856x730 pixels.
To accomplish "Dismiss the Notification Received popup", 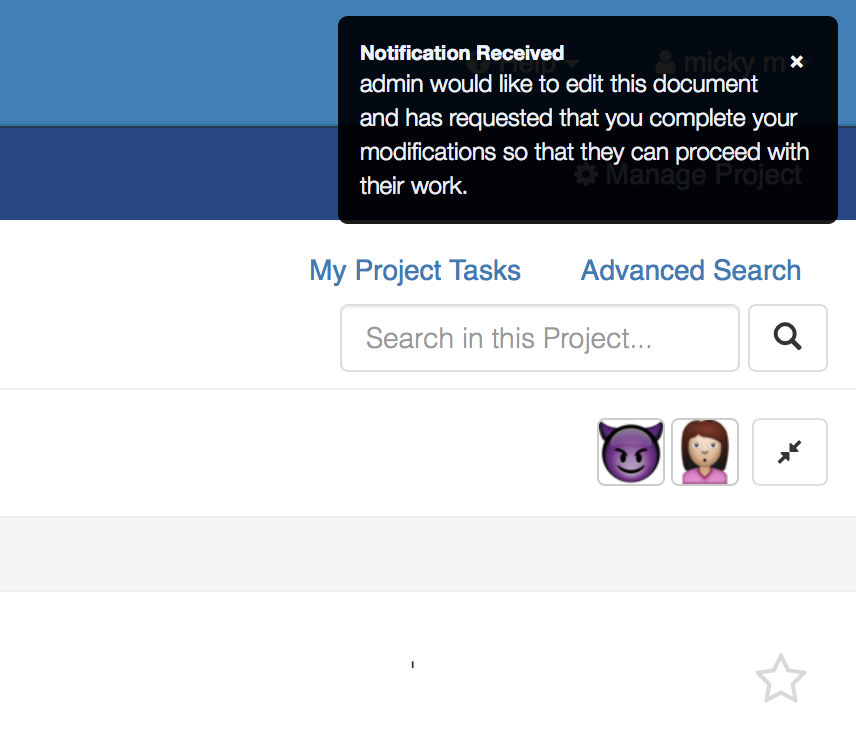I will pos(796,62).
